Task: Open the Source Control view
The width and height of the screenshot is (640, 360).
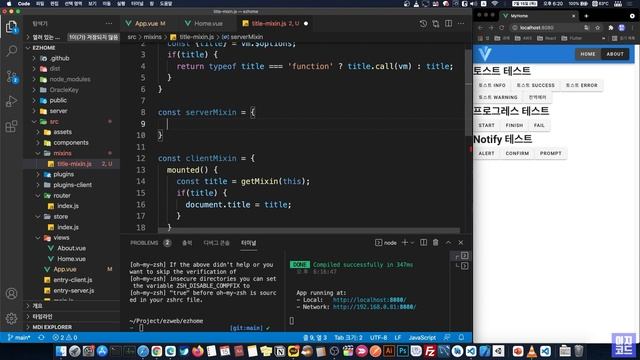Action: tap(11, 76)
